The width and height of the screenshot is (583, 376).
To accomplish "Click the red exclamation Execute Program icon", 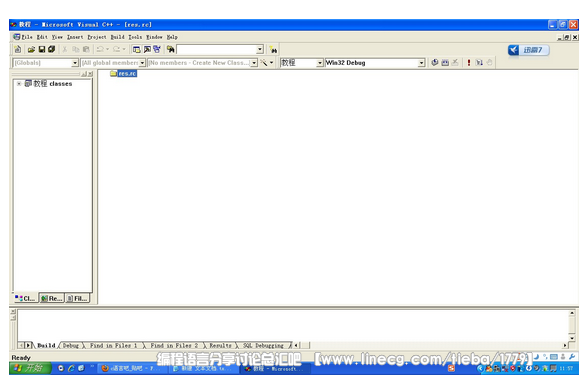I will click(469, 62).
